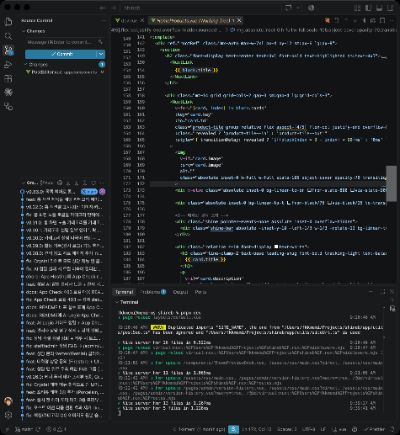The width and height of the screenshot is (400, 435).
Task: Maximize the bottom panel size icon
Action: point(382,292)
